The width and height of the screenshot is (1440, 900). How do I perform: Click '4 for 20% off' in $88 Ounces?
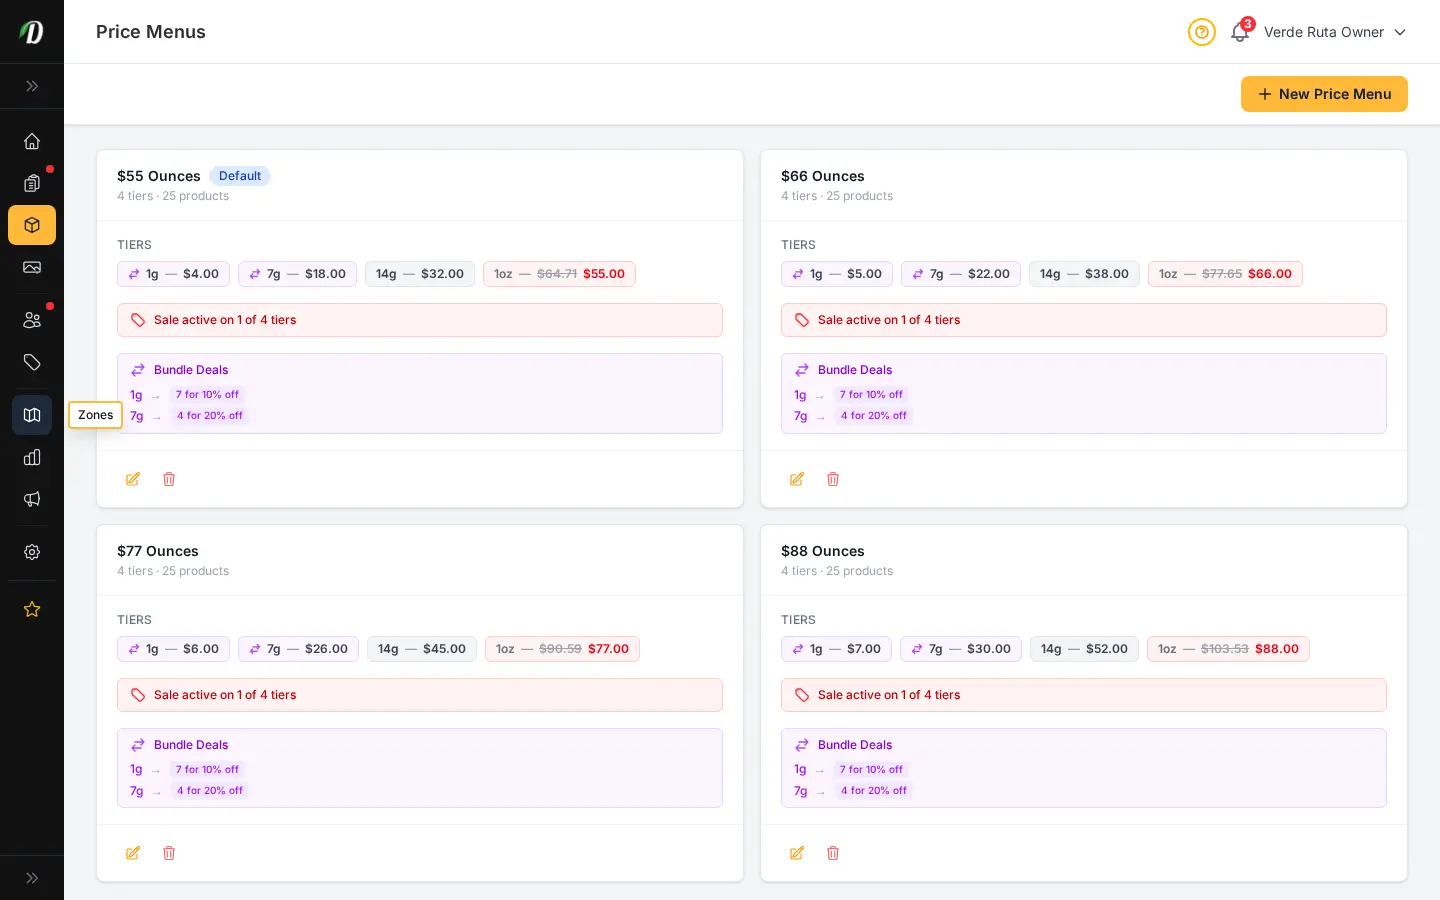coord(874,791)
